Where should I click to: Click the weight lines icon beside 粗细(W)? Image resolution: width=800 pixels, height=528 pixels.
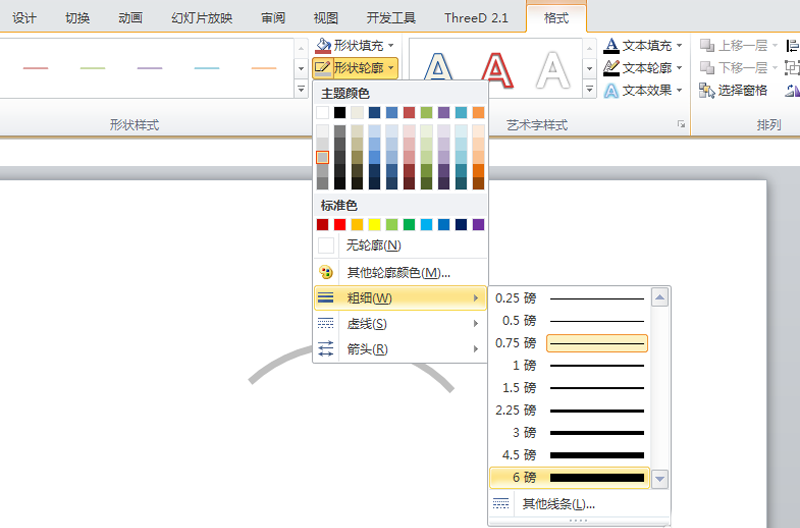pos(326,298)
